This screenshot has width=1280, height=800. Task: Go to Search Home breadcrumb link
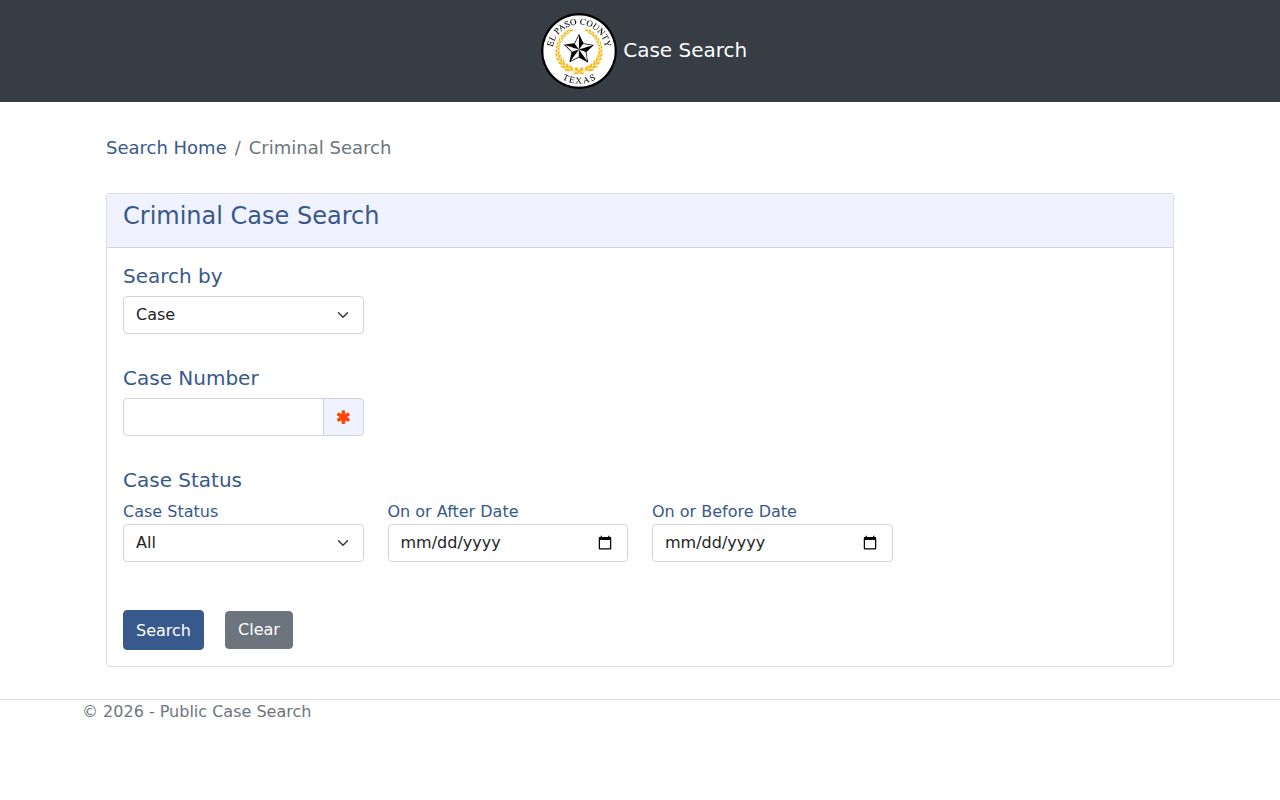[x=166, y=148]
